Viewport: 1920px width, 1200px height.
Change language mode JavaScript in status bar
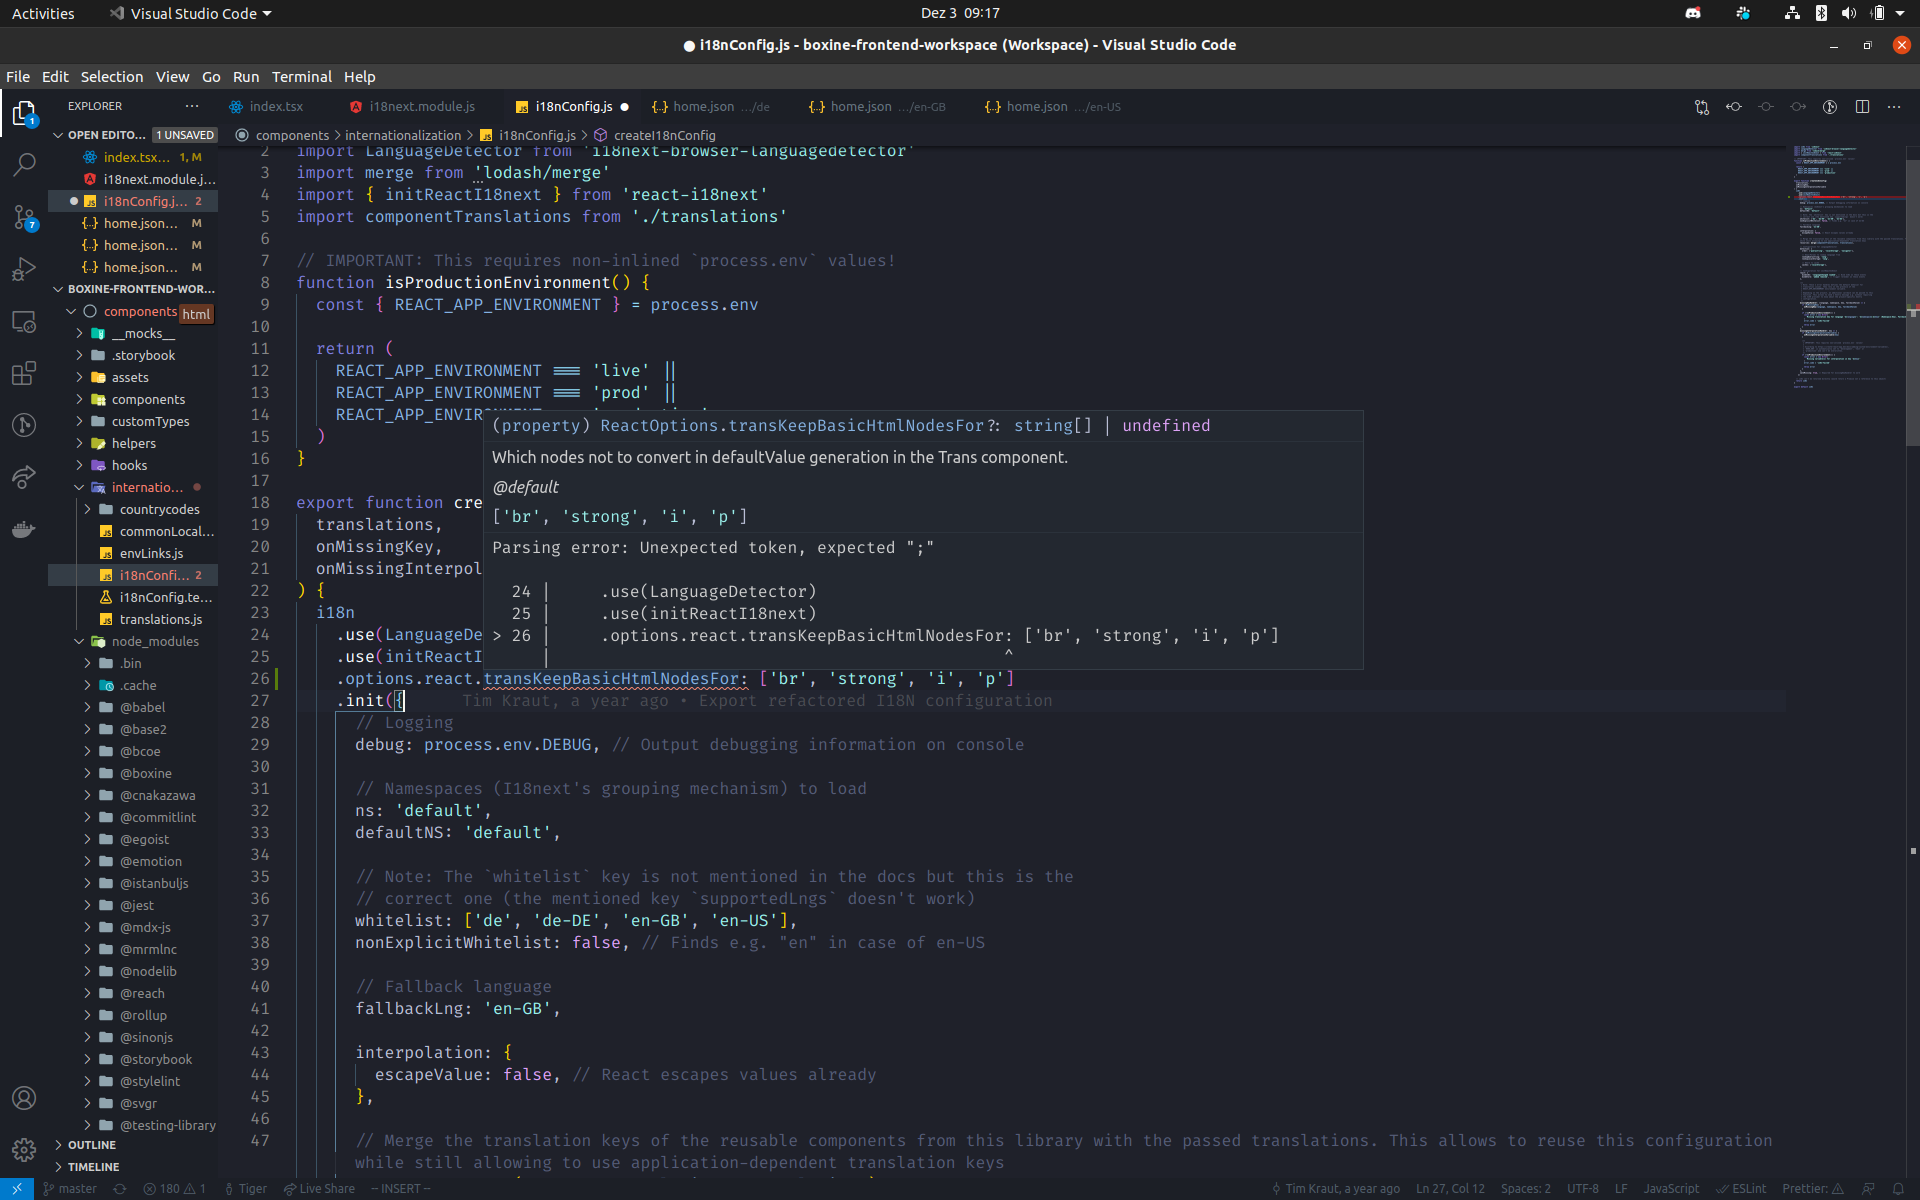(1670, 1189)
